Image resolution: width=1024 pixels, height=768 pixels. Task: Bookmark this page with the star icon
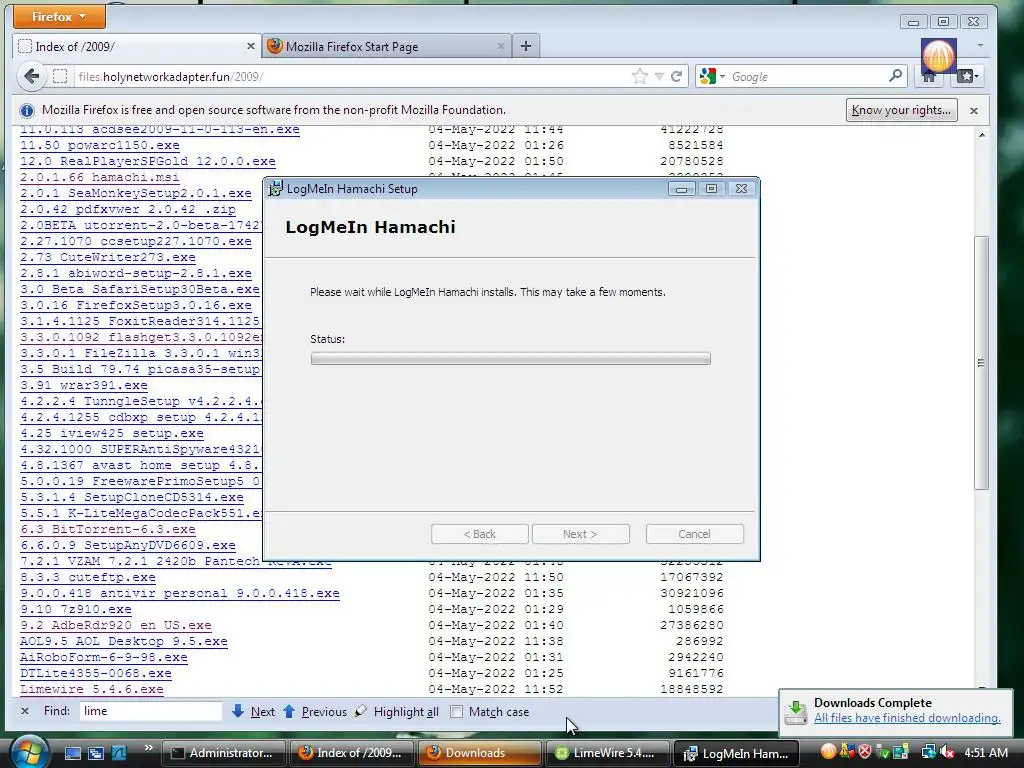[639, 76]
